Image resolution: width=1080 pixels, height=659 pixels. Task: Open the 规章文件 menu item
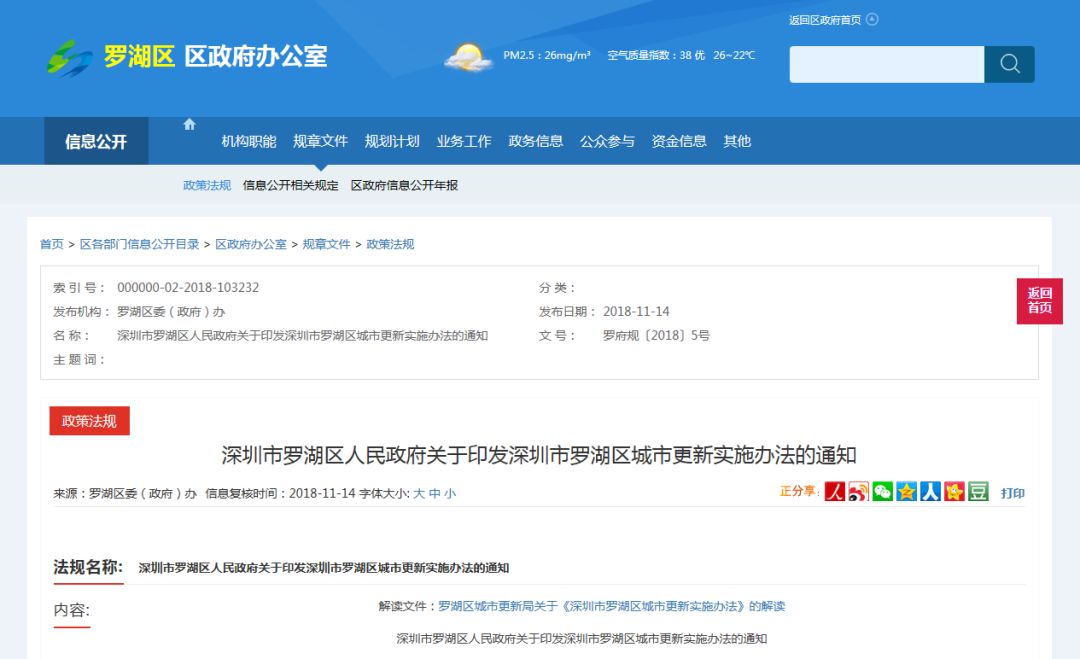[x=320, y=141]
